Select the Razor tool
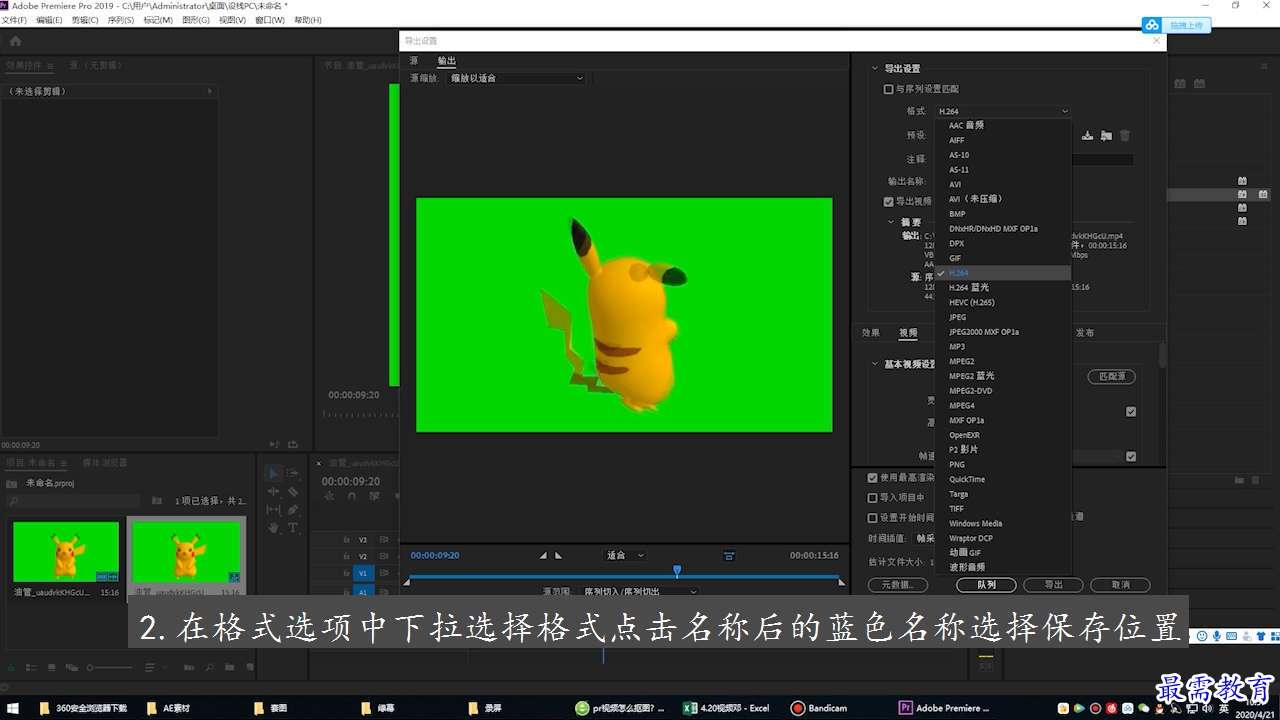This screenshot has height=720, width=1280. [x=293, y=491]
